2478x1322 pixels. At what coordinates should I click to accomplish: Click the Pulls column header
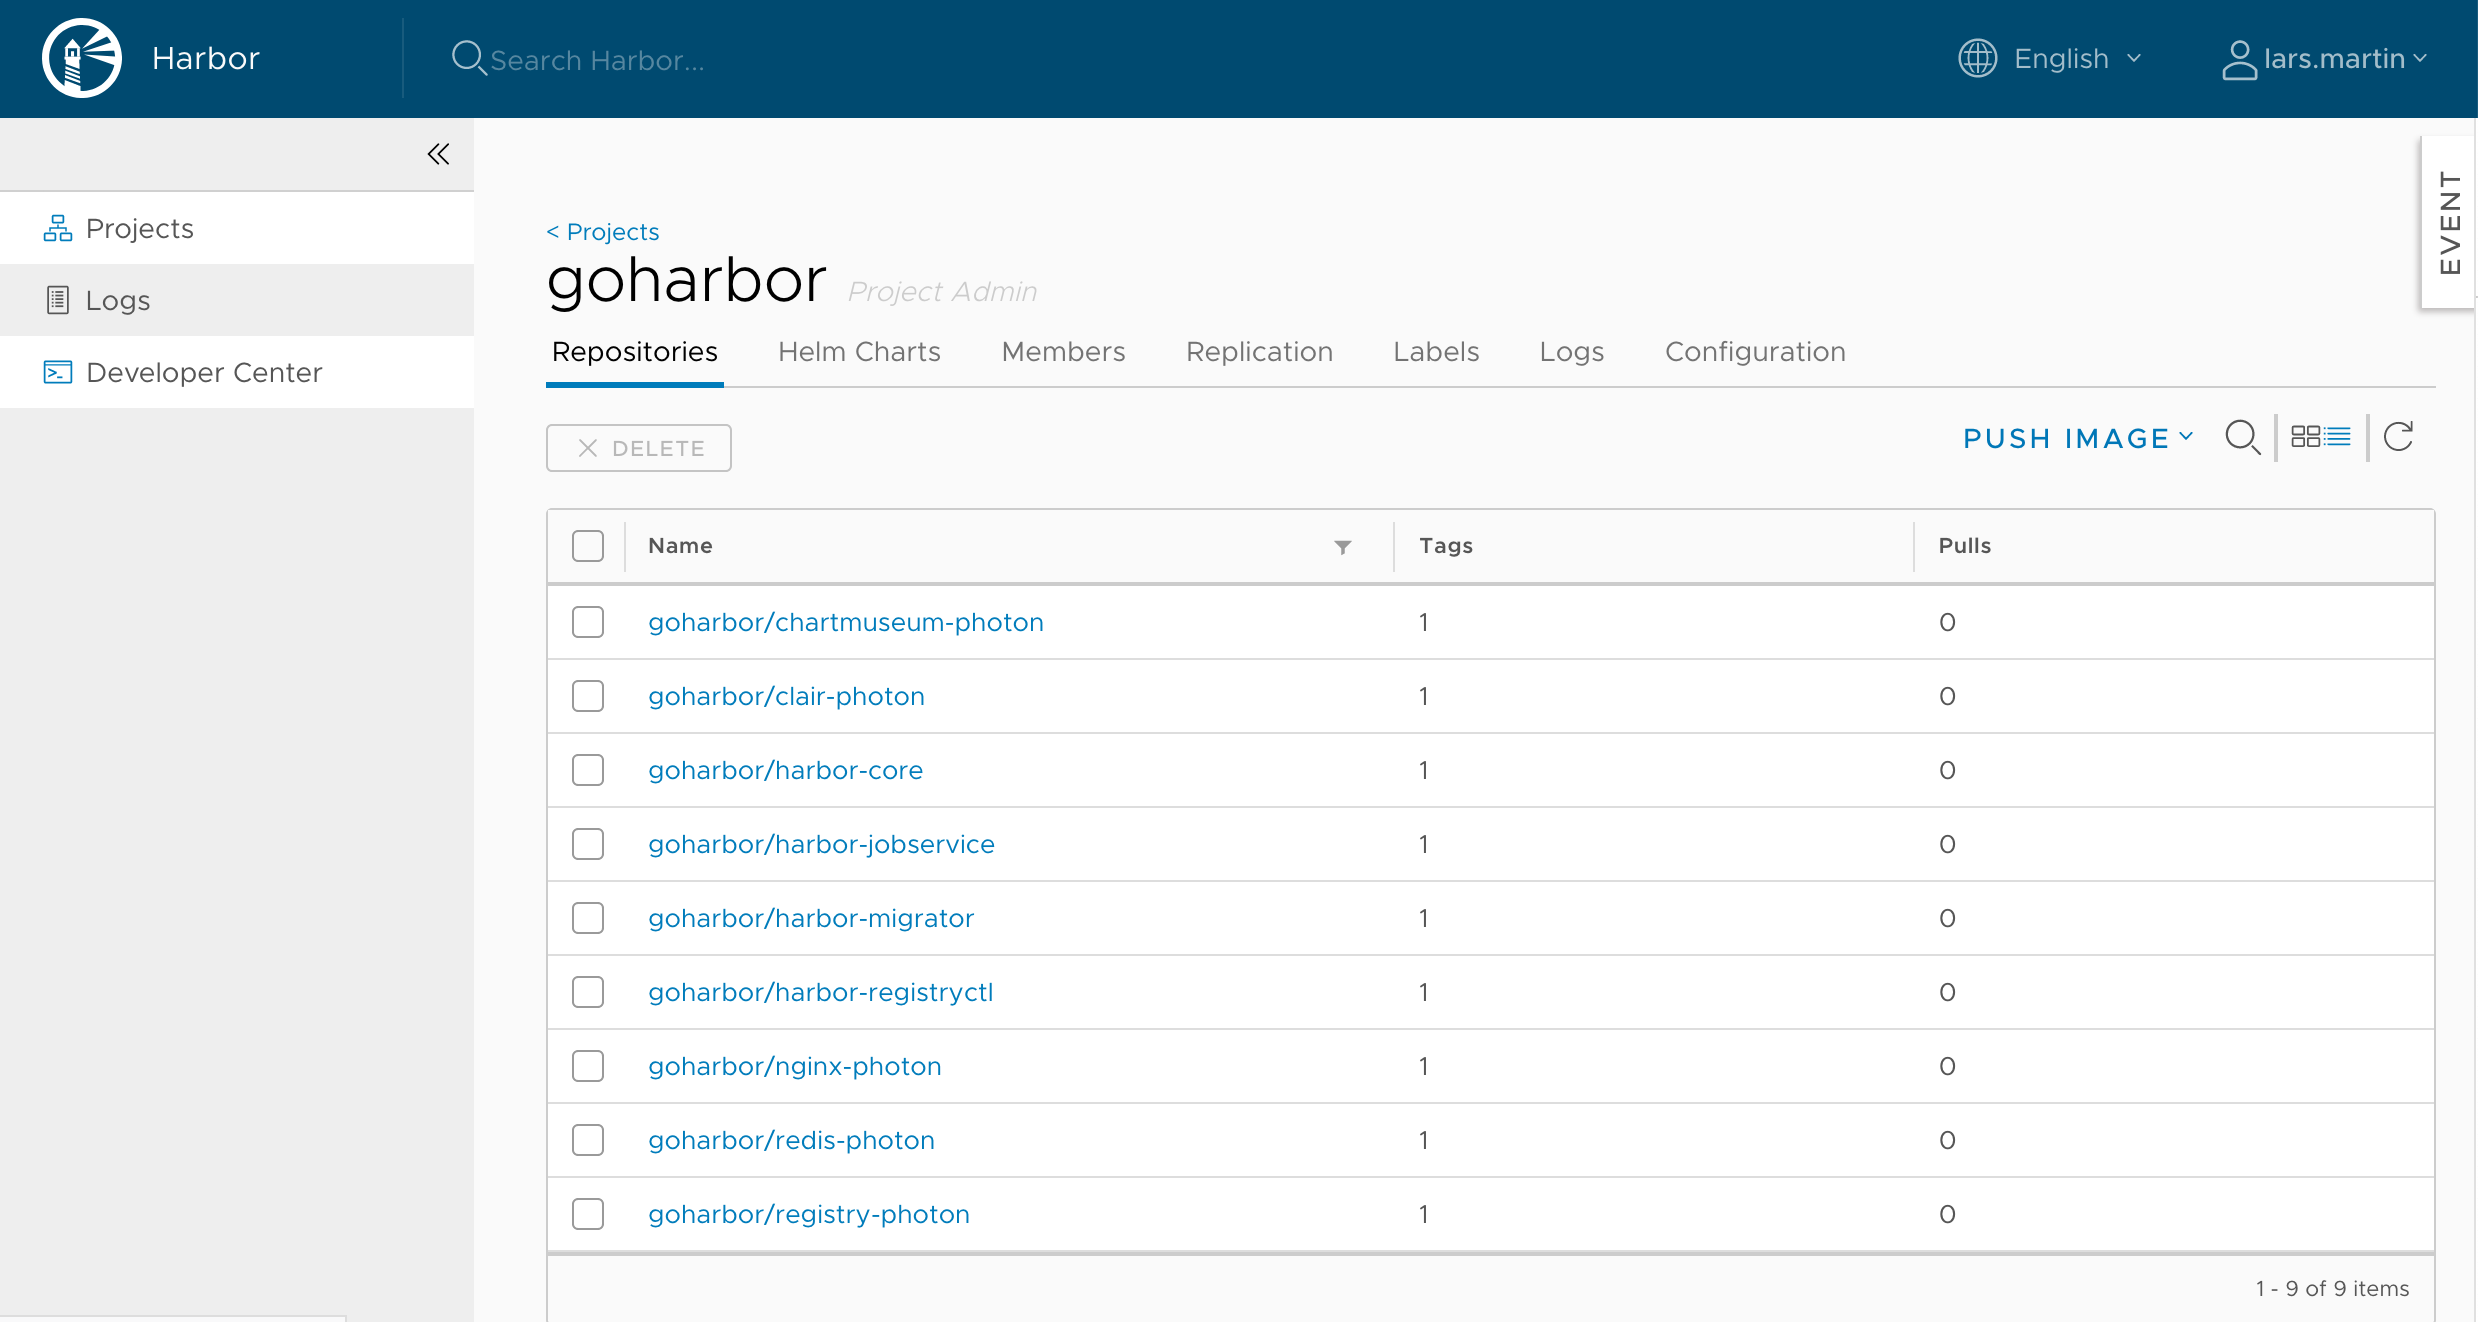tap(1965, 546)
